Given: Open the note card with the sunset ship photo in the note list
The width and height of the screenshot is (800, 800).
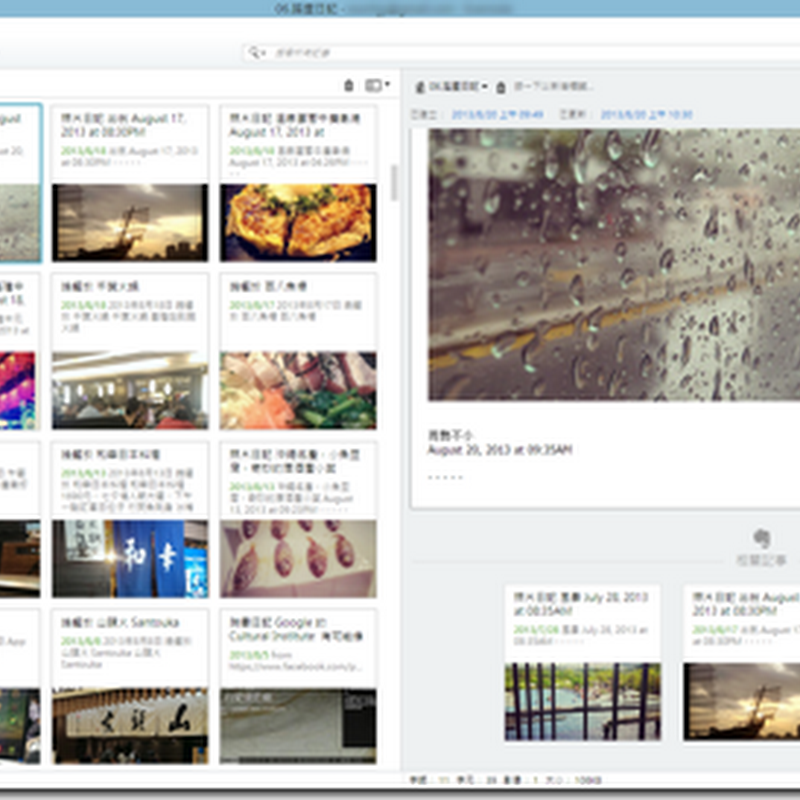Looking at the screenshot, I should (130, 184).
